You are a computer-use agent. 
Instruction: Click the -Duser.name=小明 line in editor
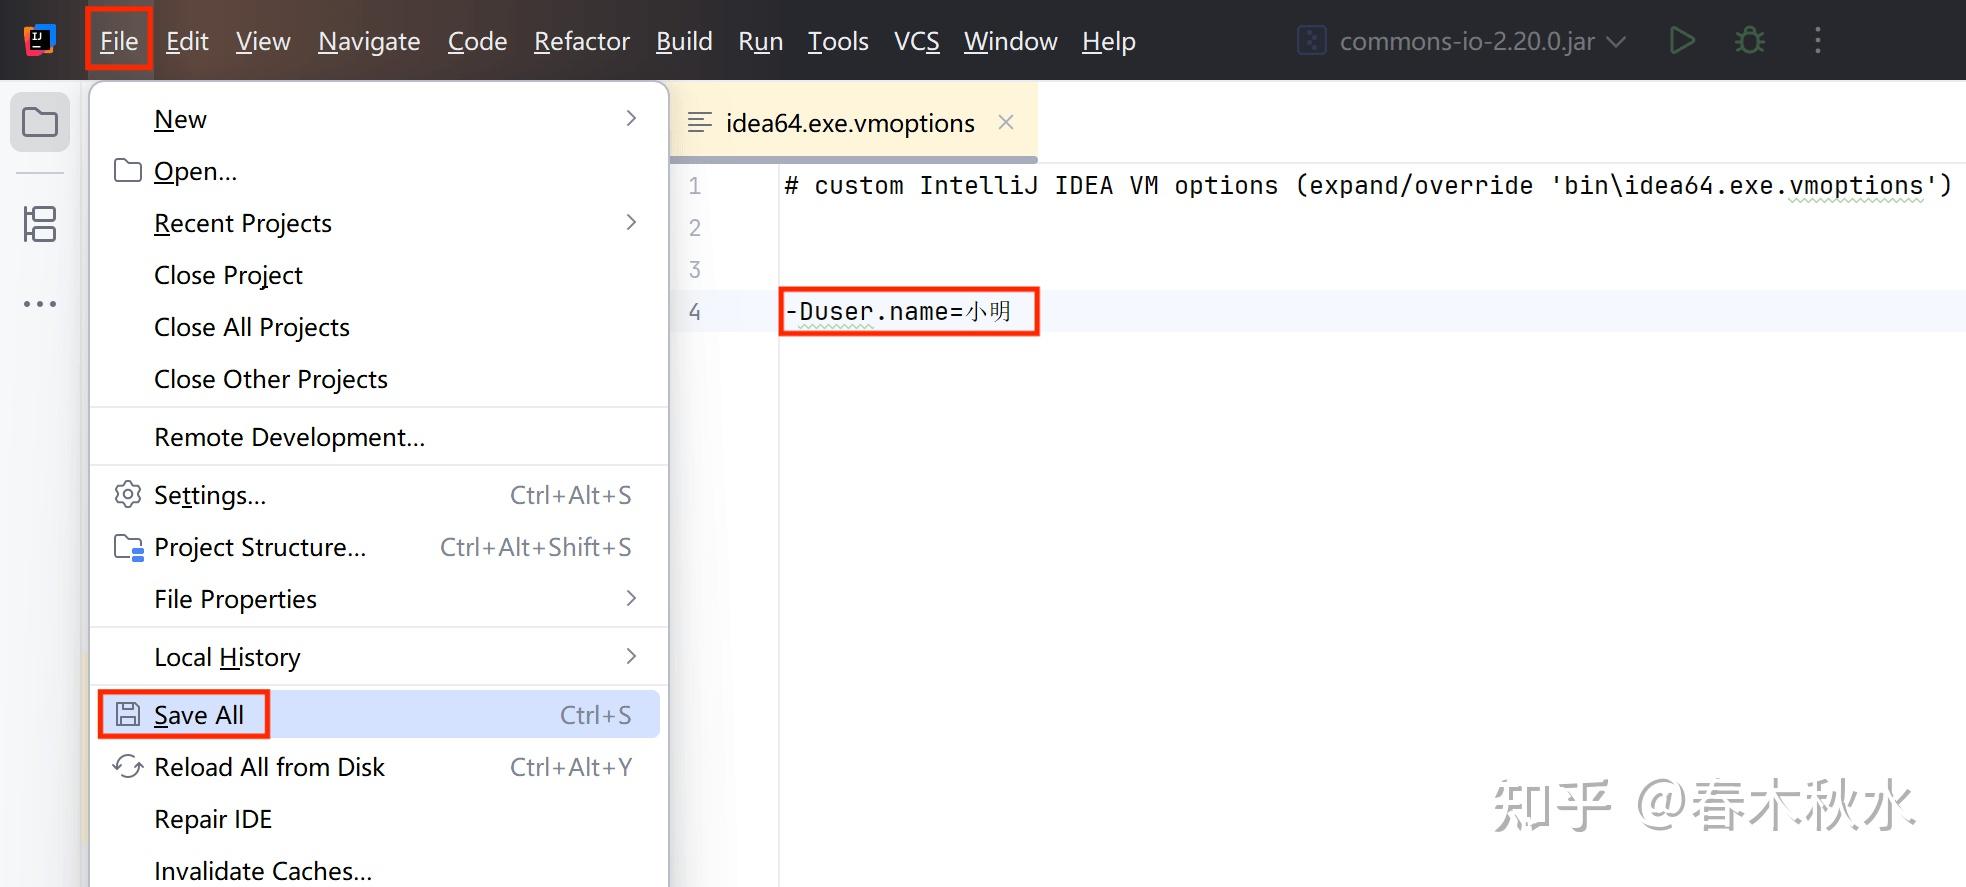click(x=898, y=311)
